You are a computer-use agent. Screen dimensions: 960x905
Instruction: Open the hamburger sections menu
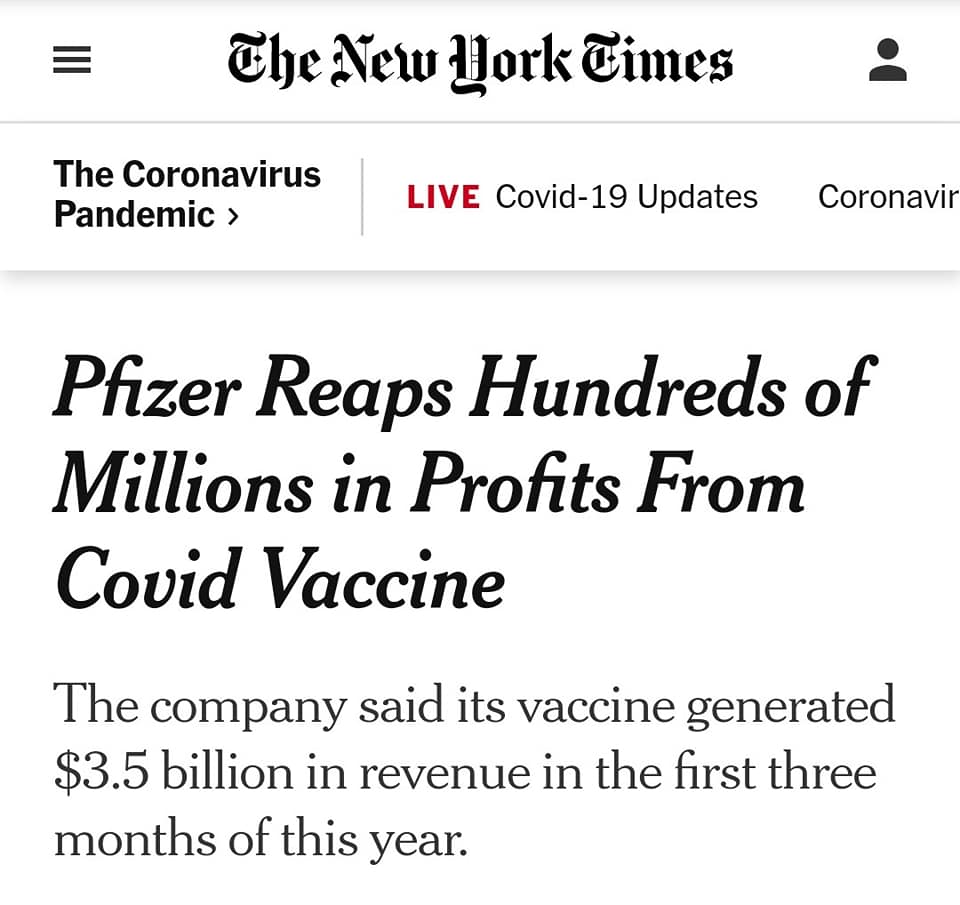click(72, 61)
